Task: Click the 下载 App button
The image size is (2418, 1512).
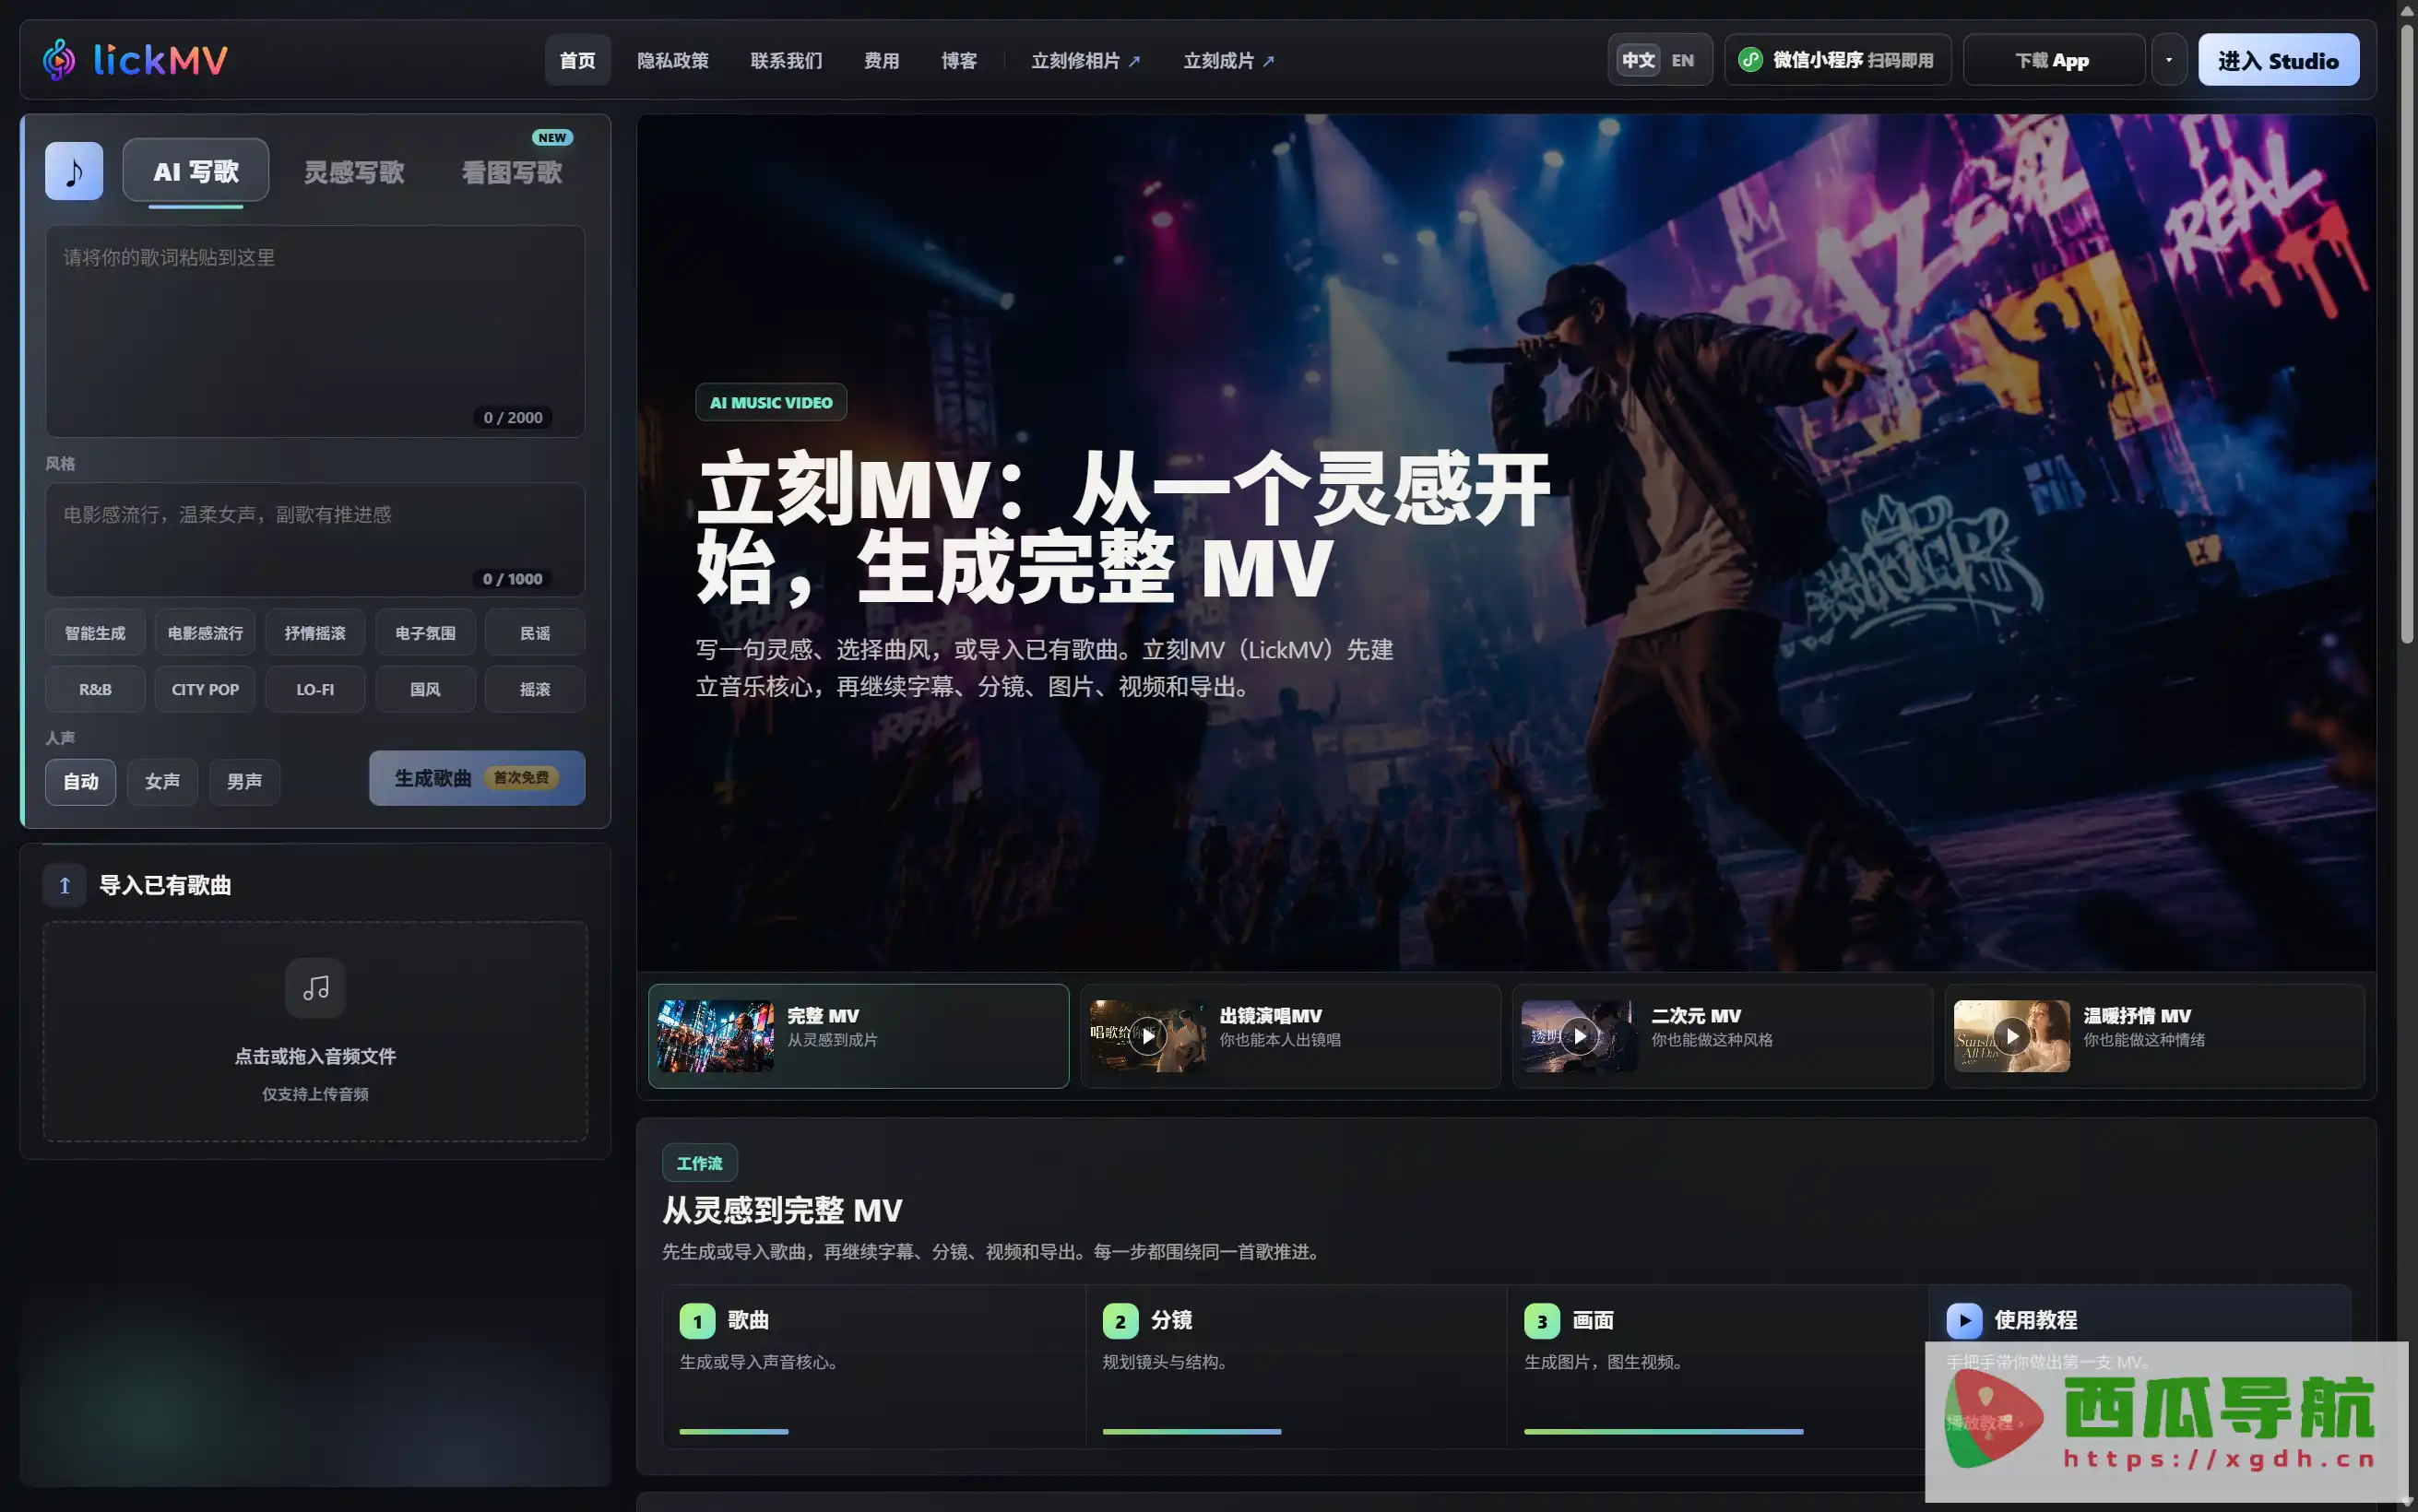Action: tap(2053, 60)
